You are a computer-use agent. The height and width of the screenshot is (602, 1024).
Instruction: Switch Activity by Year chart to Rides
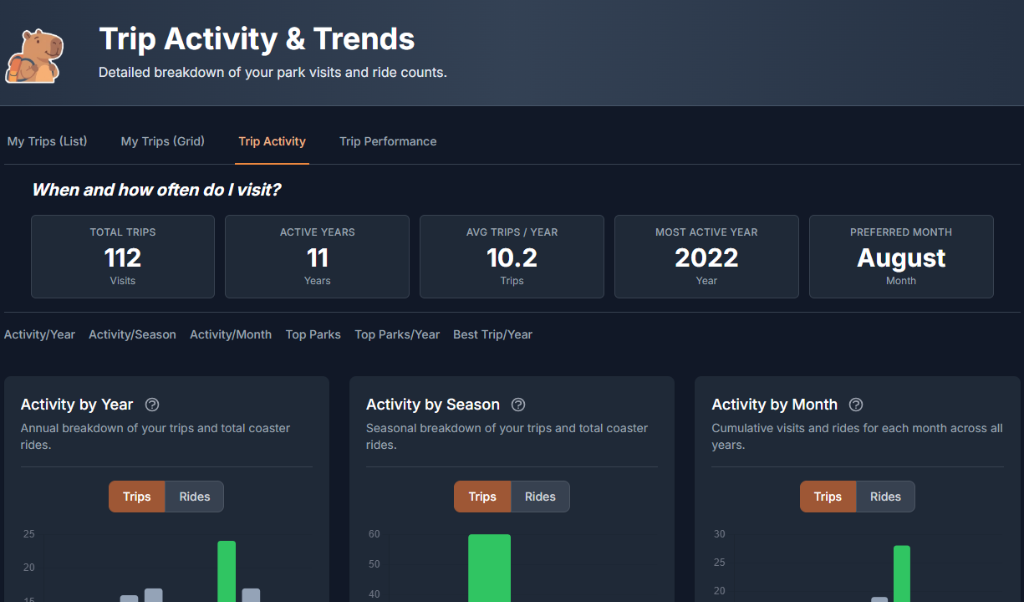click(x=194, y=496)
